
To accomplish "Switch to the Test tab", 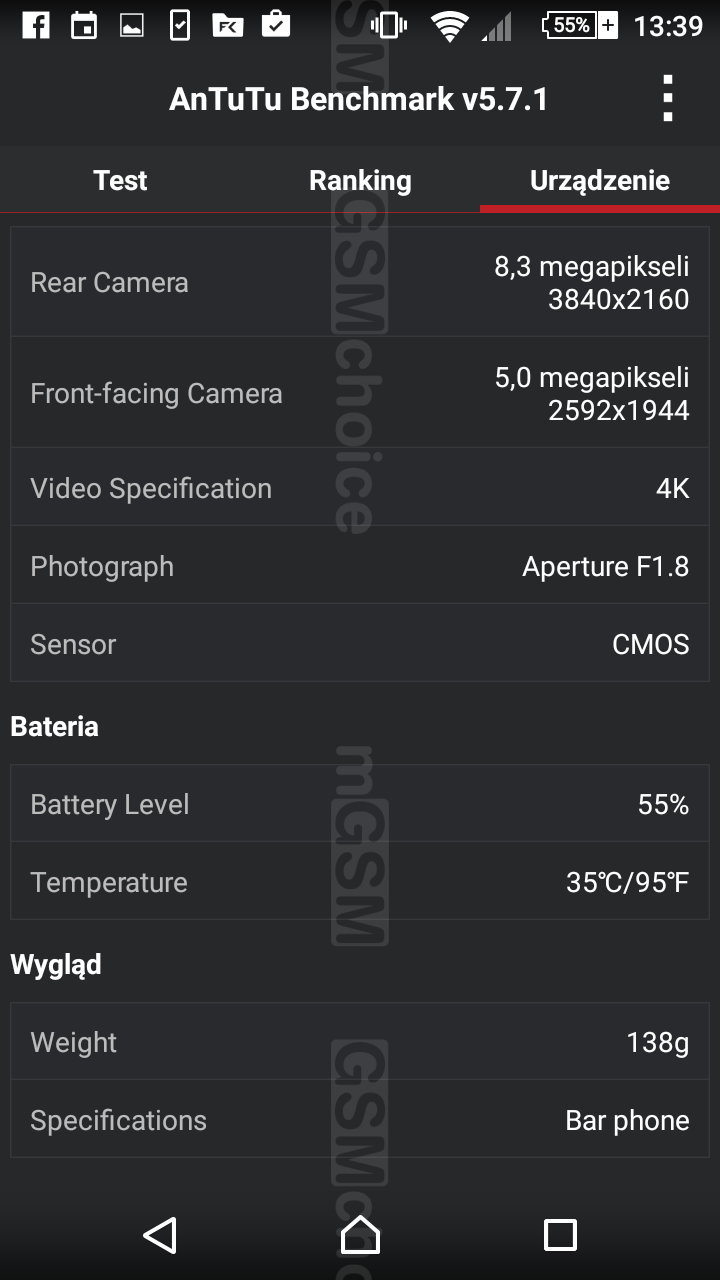I will (120, 181).
